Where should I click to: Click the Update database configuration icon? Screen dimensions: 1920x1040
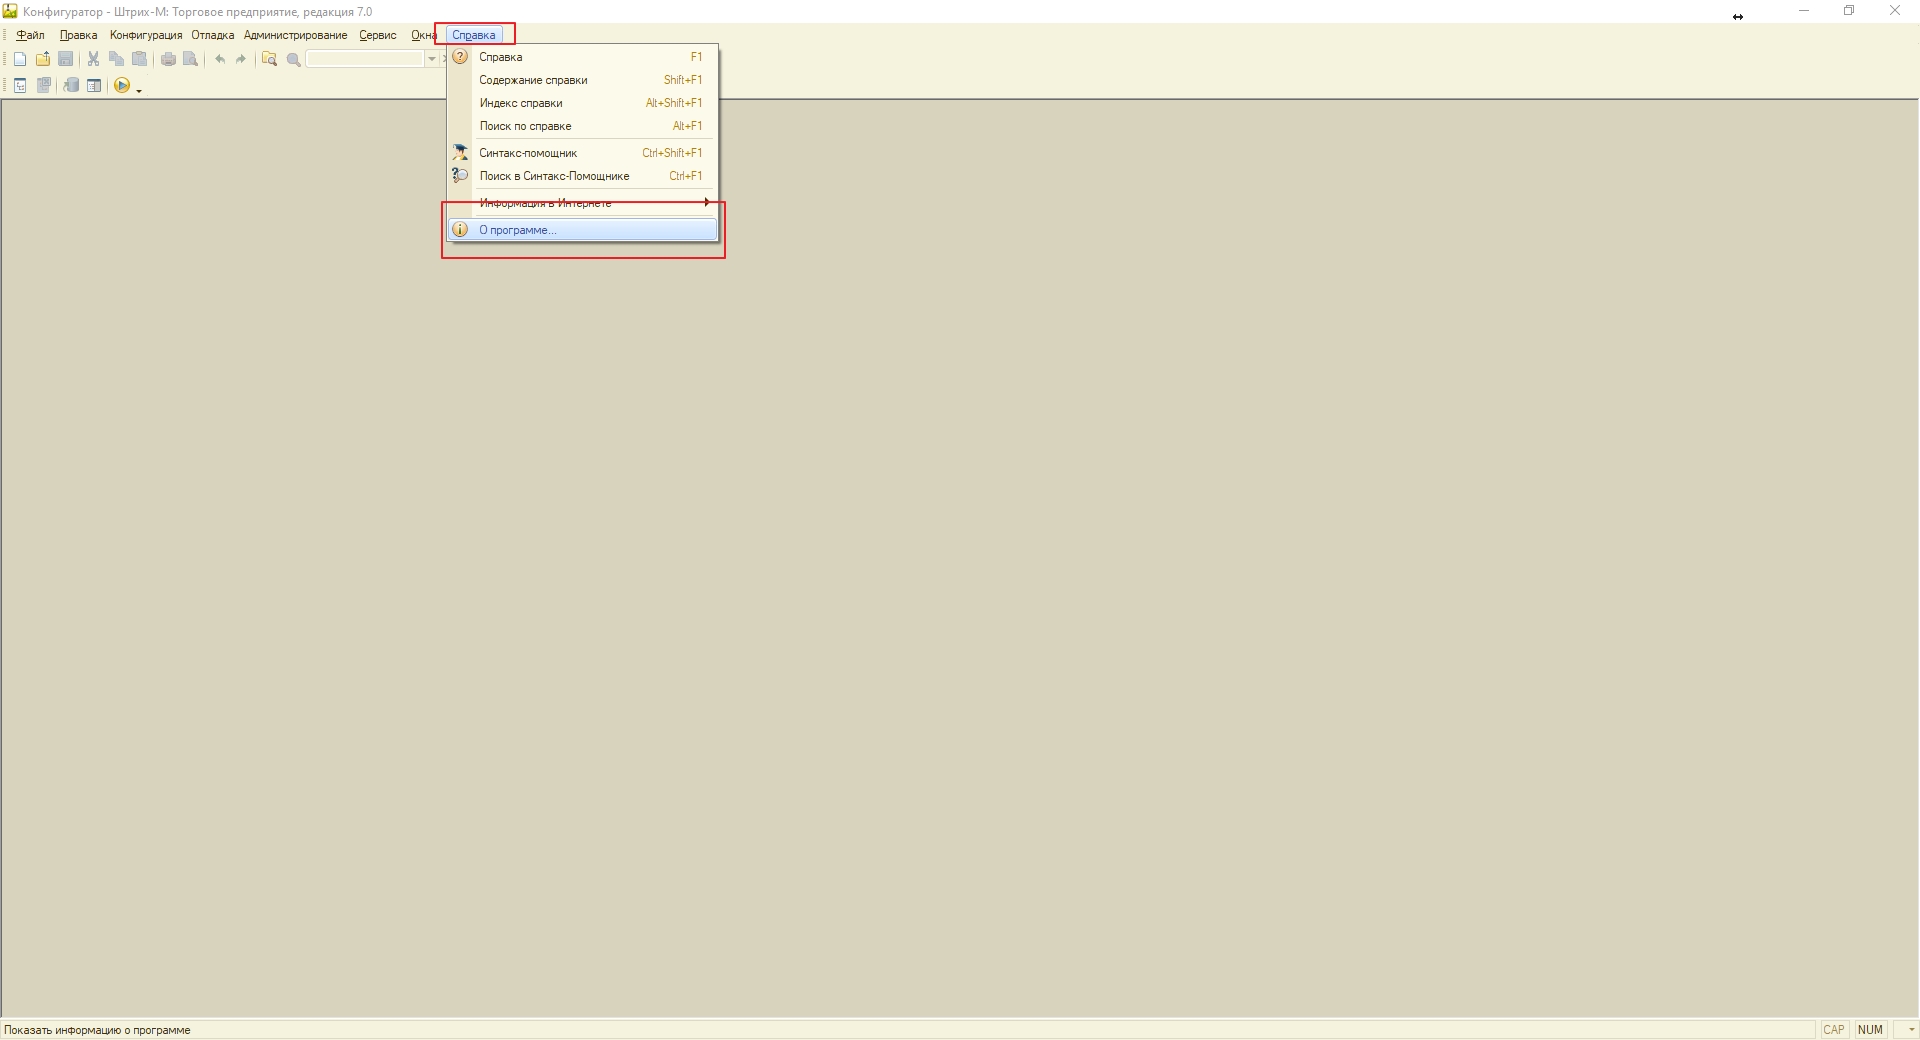71,86
